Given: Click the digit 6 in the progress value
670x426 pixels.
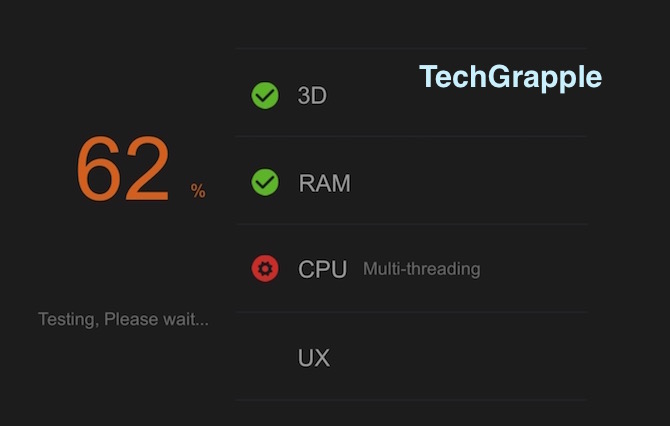Looking at the screenshot, I should coord(99,169).
